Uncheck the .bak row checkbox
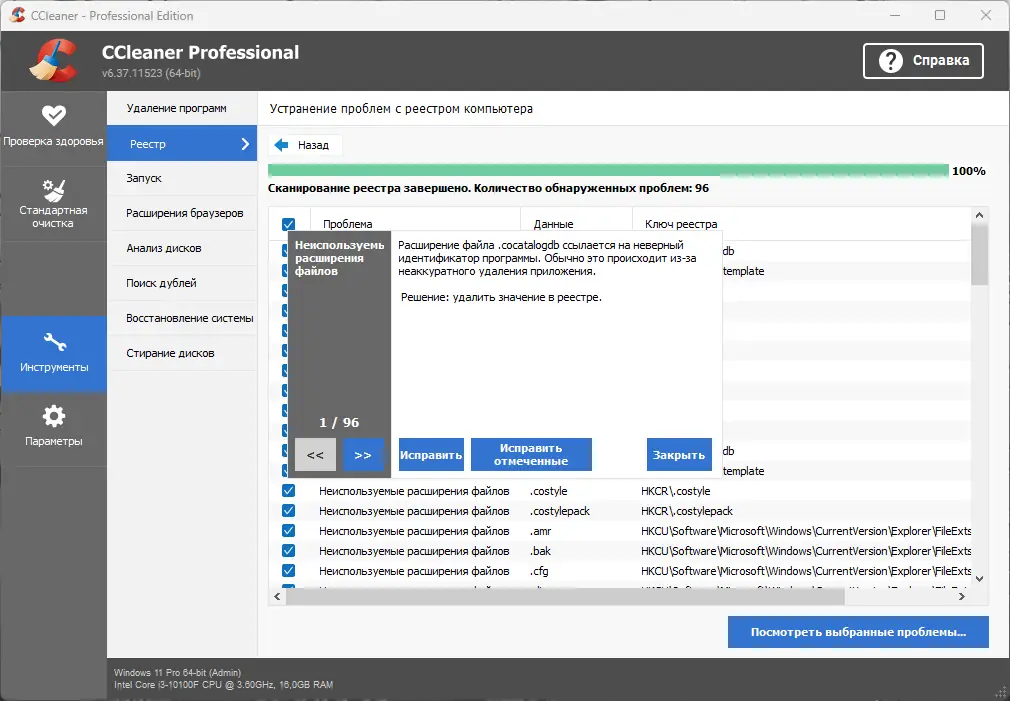1010x701 pixels. 288,551
